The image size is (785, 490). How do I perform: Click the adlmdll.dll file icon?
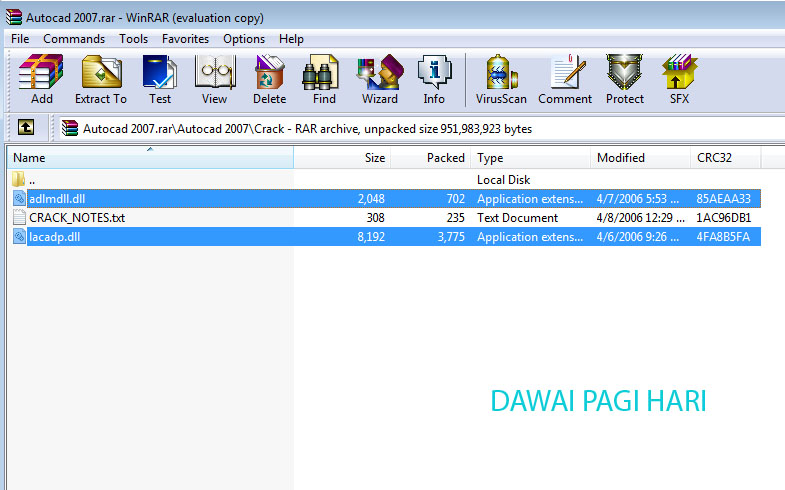click(x=19, y=199)
